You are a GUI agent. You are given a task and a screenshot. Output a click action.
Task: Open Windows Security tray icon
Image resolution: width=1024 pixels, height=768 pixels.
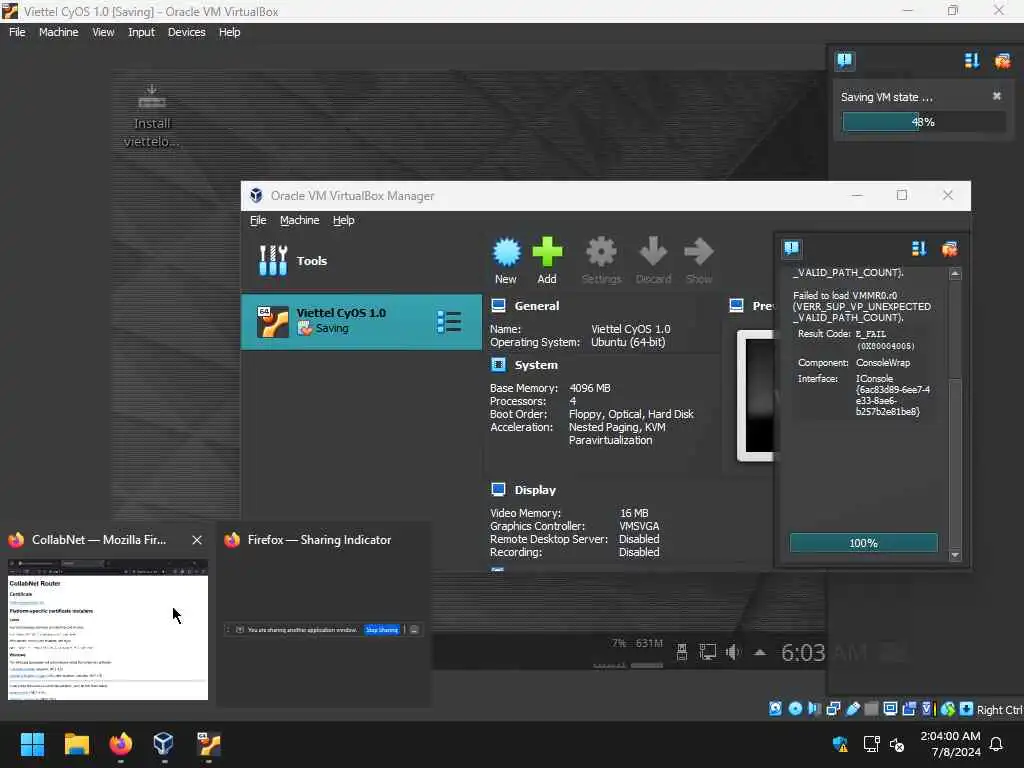[840, 744]
